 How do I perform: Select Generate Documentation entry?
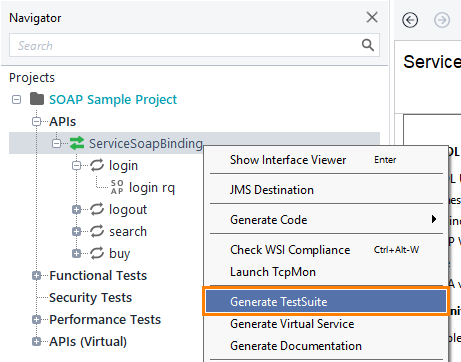[x=326, y=346]
